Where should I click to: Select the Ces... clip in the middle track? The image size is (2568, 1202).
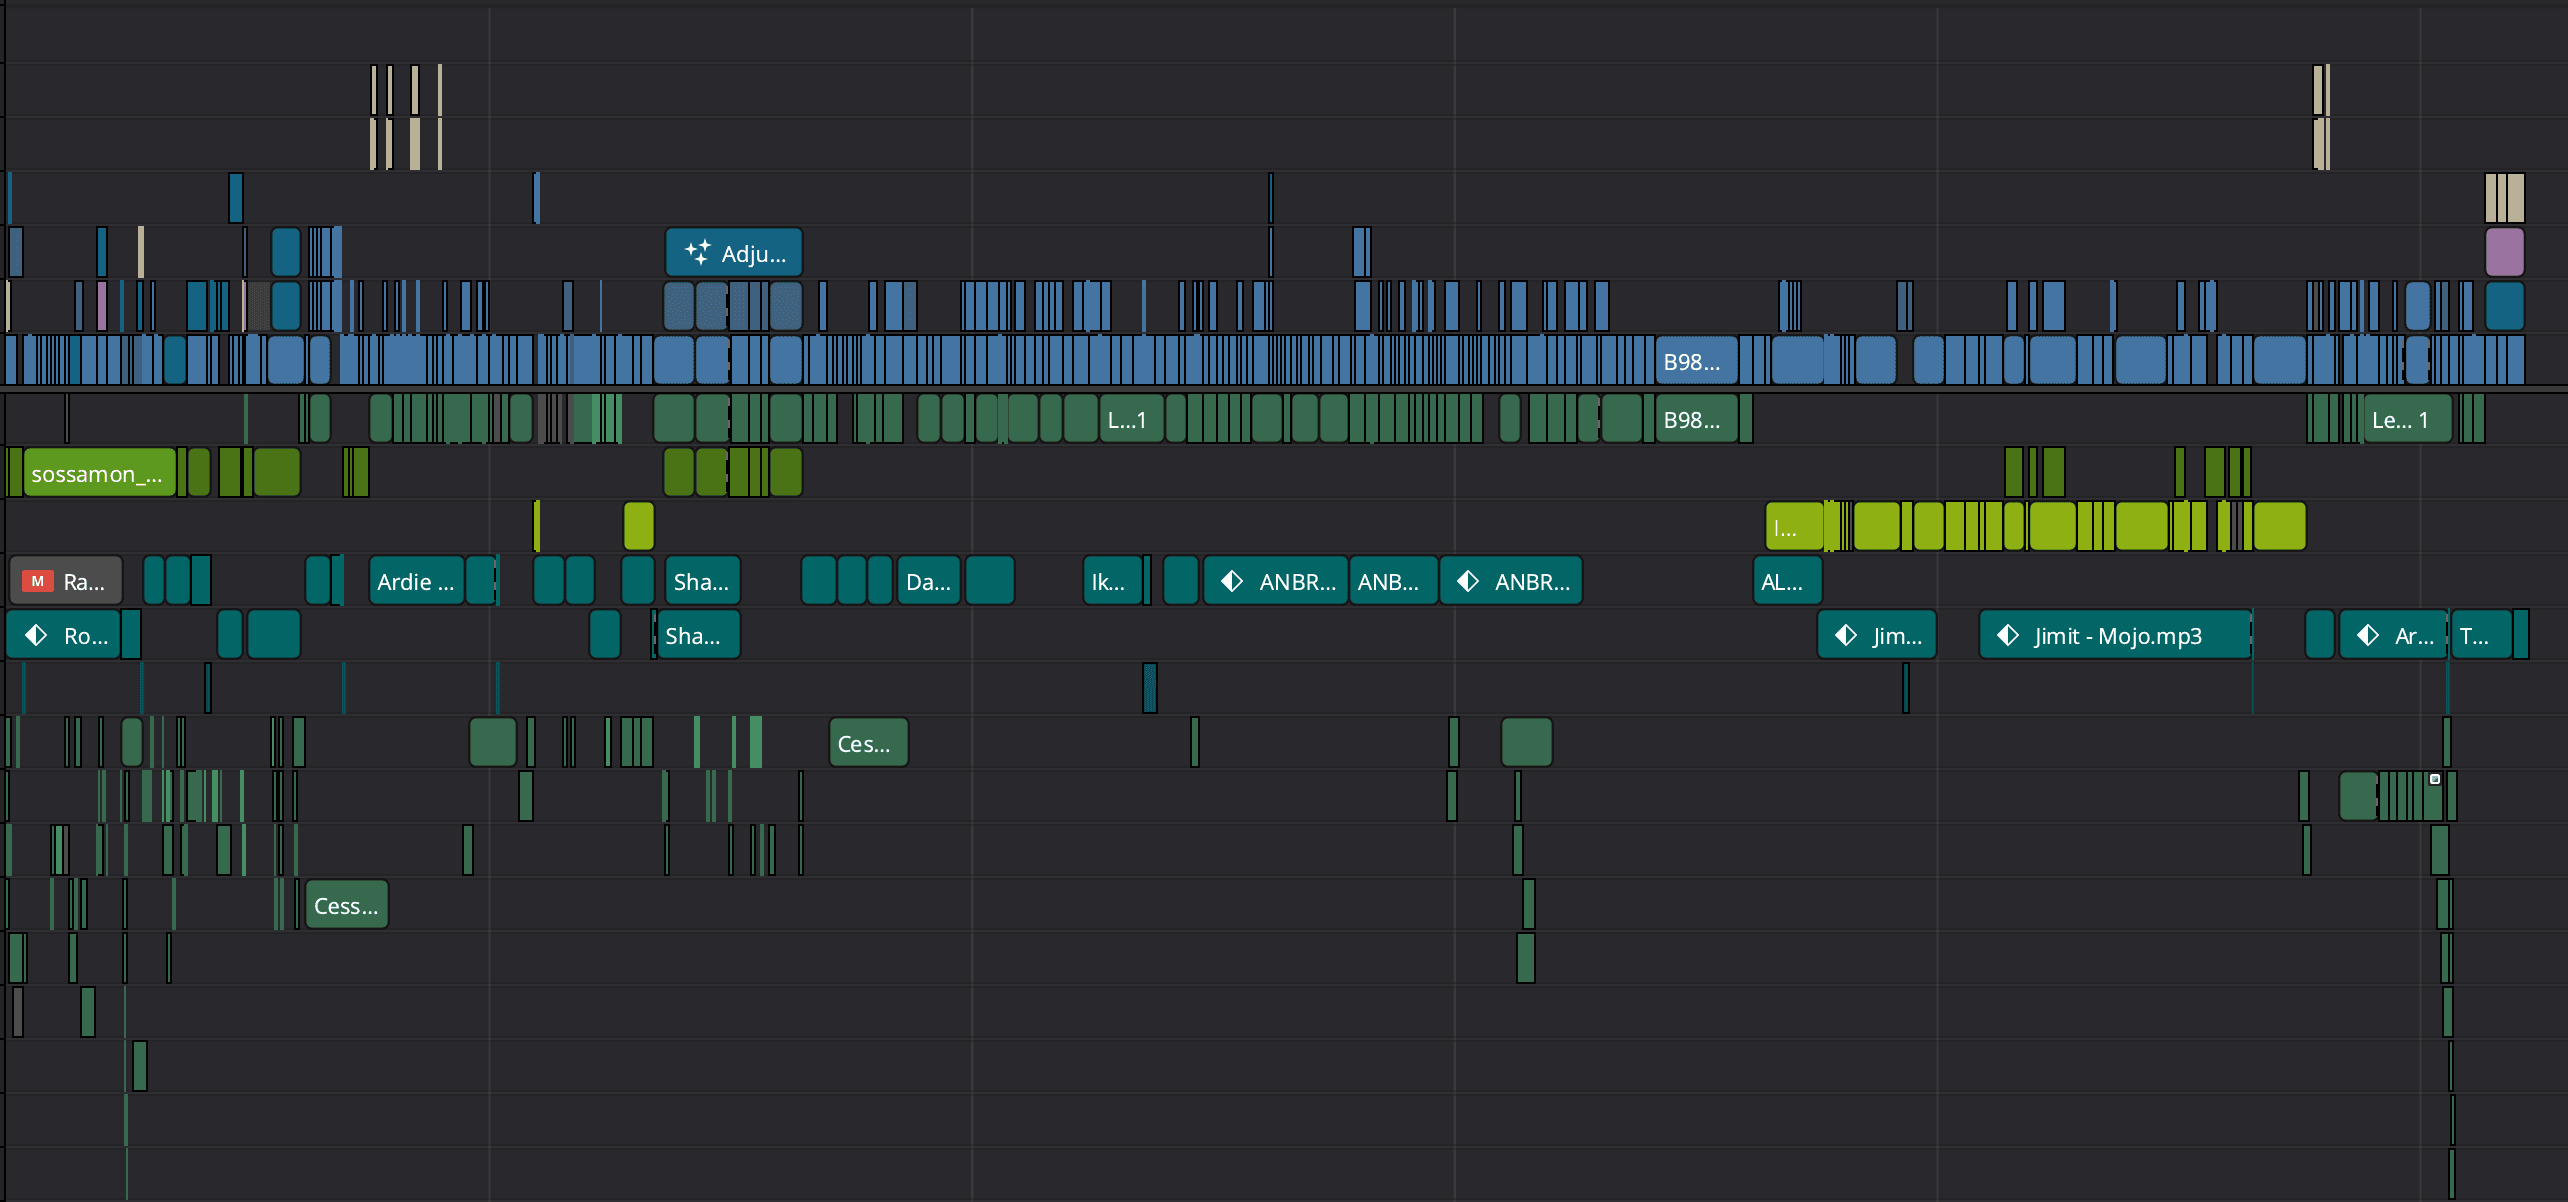(x=867, y=743)
